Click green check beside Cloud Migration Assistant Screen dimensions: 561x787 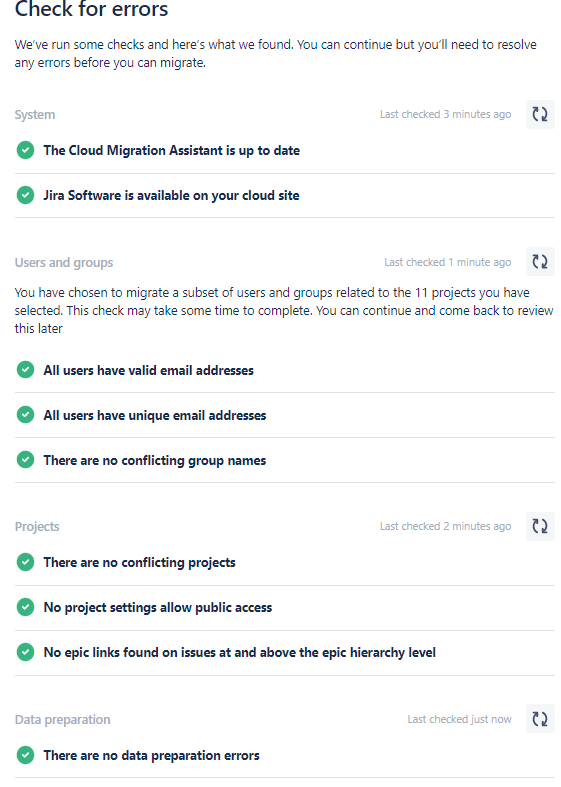[26, 150]
